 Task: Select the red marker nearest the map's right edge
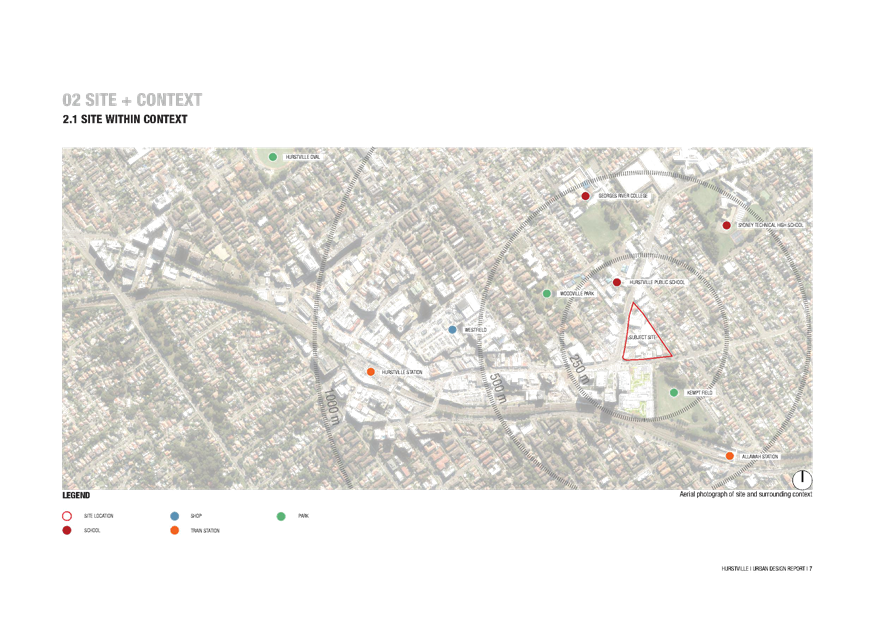[726, 225]
